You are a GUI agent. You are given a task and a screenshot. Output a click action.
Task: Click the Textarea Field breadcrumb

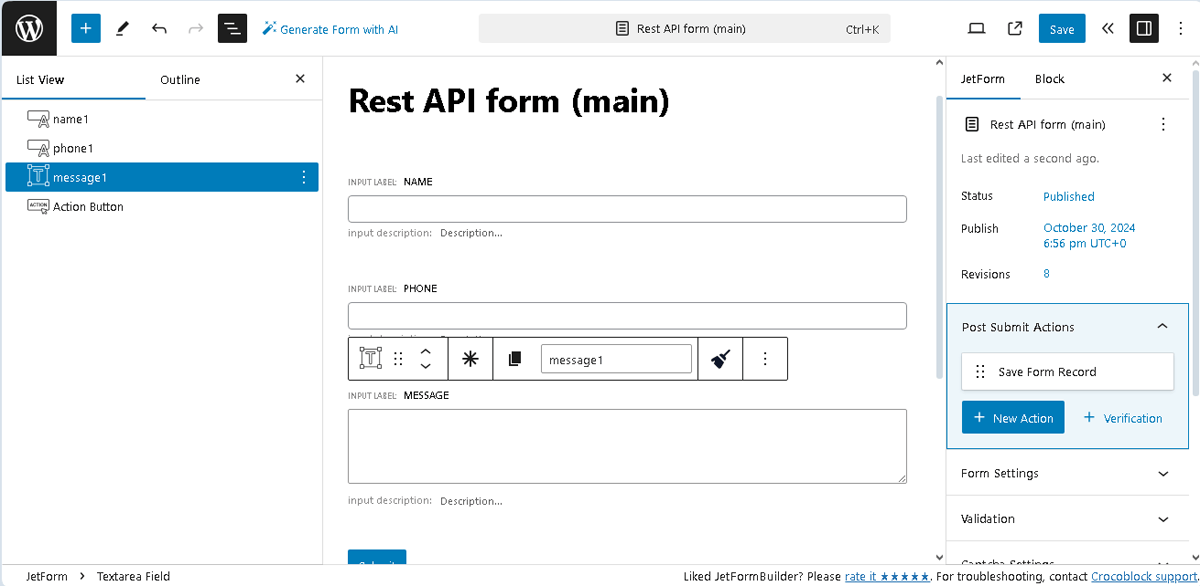tap(133, 576)
